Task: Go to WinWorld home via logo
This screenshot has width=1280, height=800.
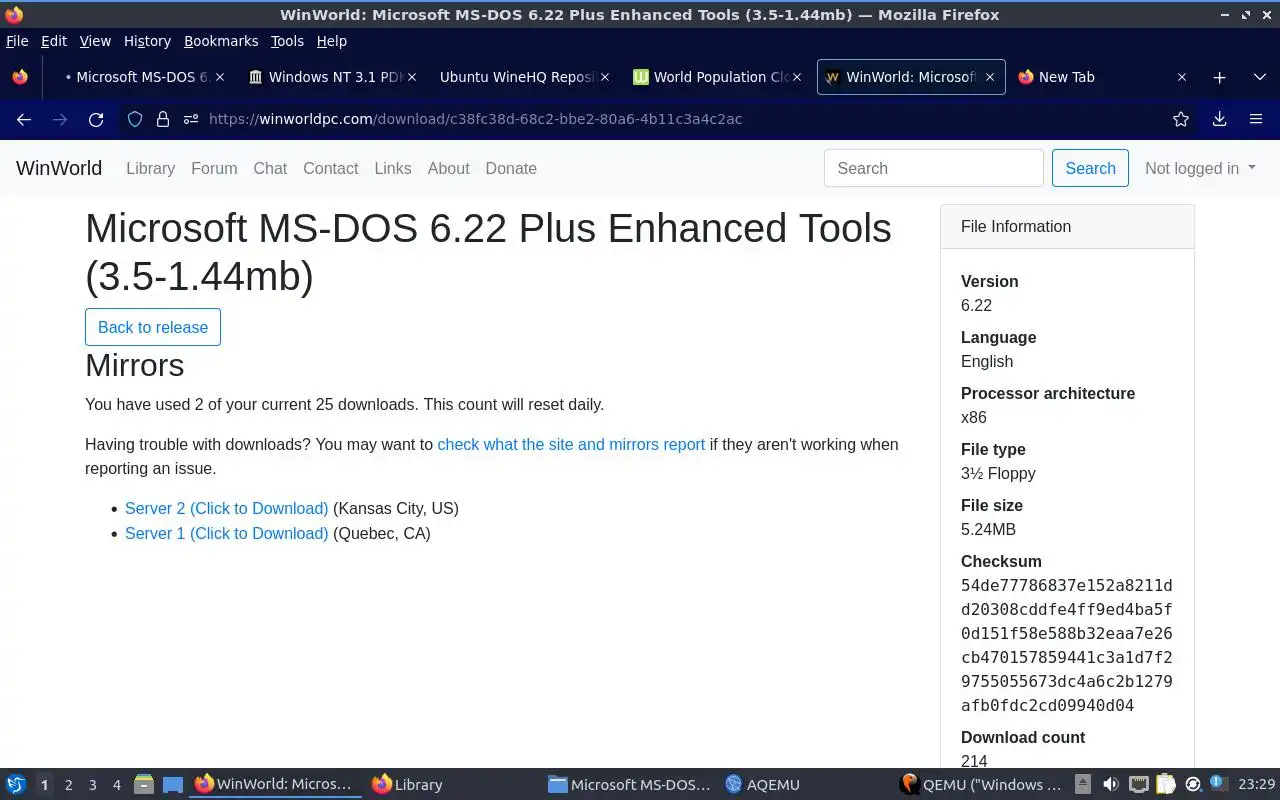Action: [x=59, y=168]
